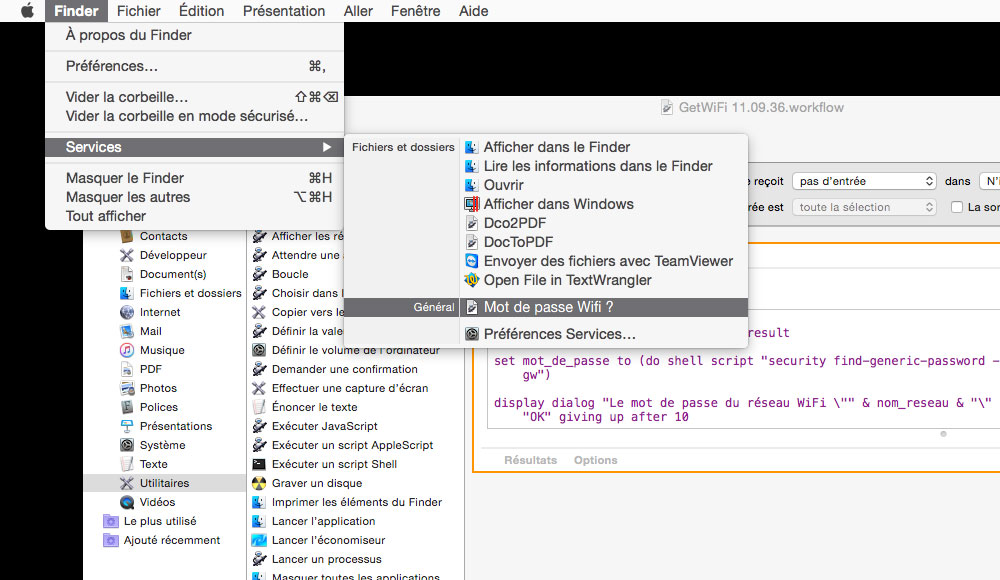Screen dimensions: 1000x580
Task: Switch to the Options tab
Action: click(596, 460)
